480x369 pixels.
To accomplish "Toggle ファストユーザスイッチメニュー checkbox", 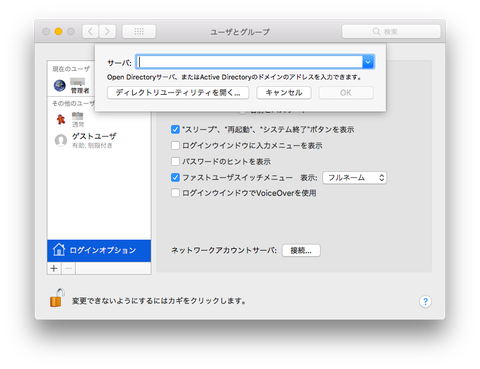I will coord(175,177).
